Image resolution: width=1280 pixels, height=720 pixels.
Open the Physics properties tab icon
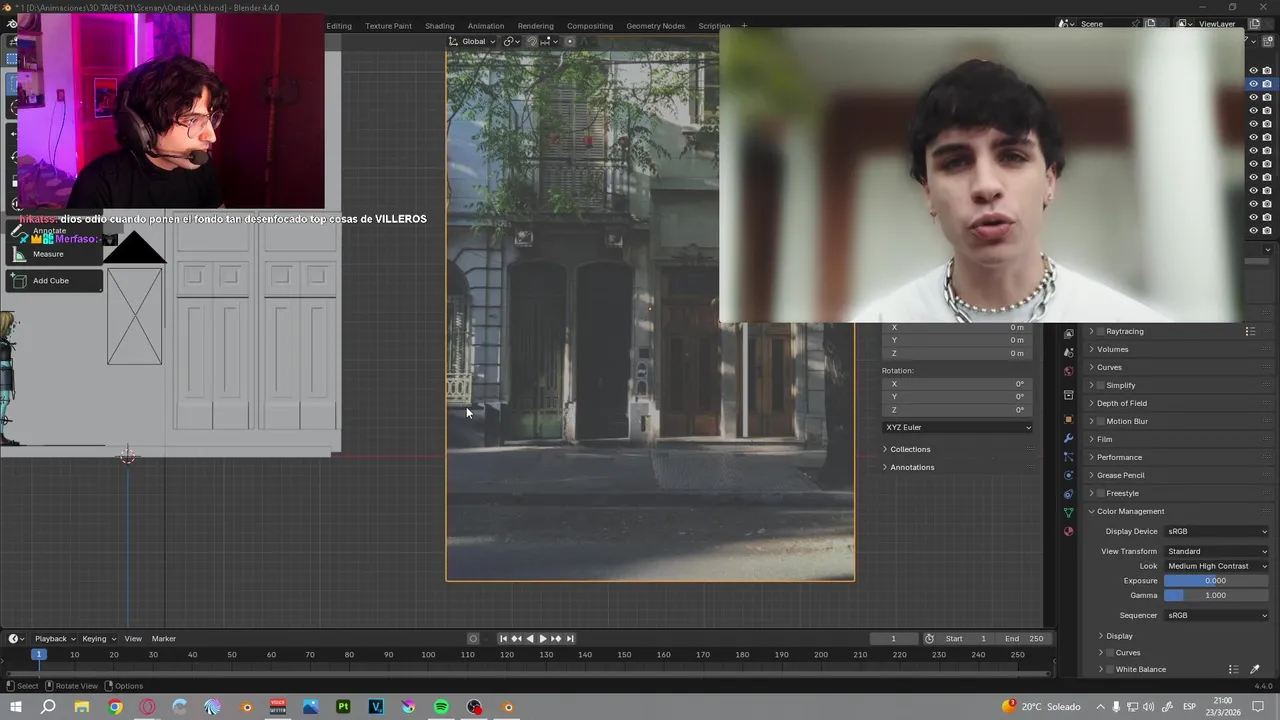1068,475
